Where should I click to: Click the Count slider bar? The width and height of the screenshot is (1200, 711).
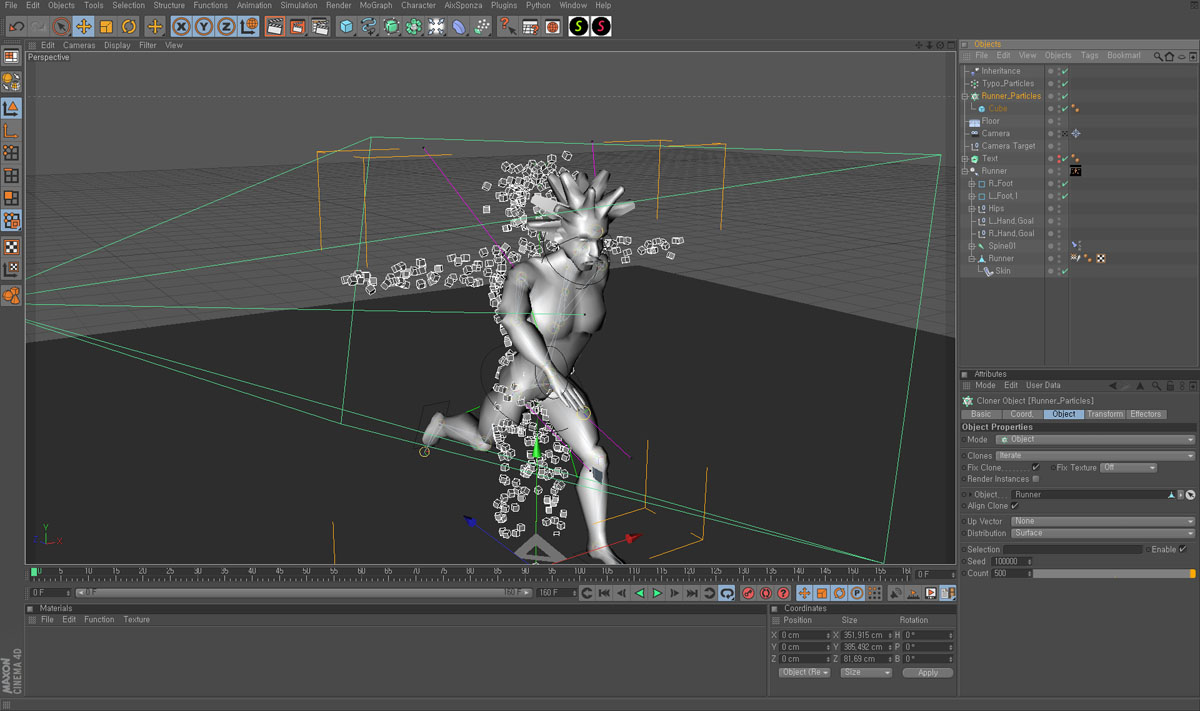1112,574
